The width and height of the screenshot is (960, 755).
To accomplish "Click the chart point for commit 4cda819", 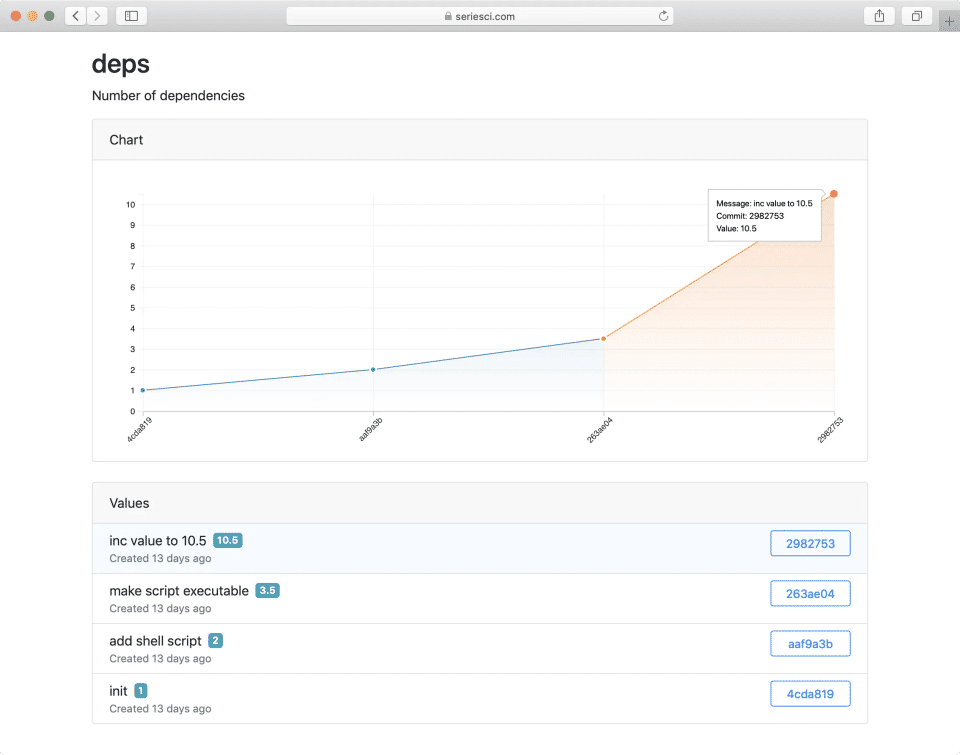I will (143, 390).
